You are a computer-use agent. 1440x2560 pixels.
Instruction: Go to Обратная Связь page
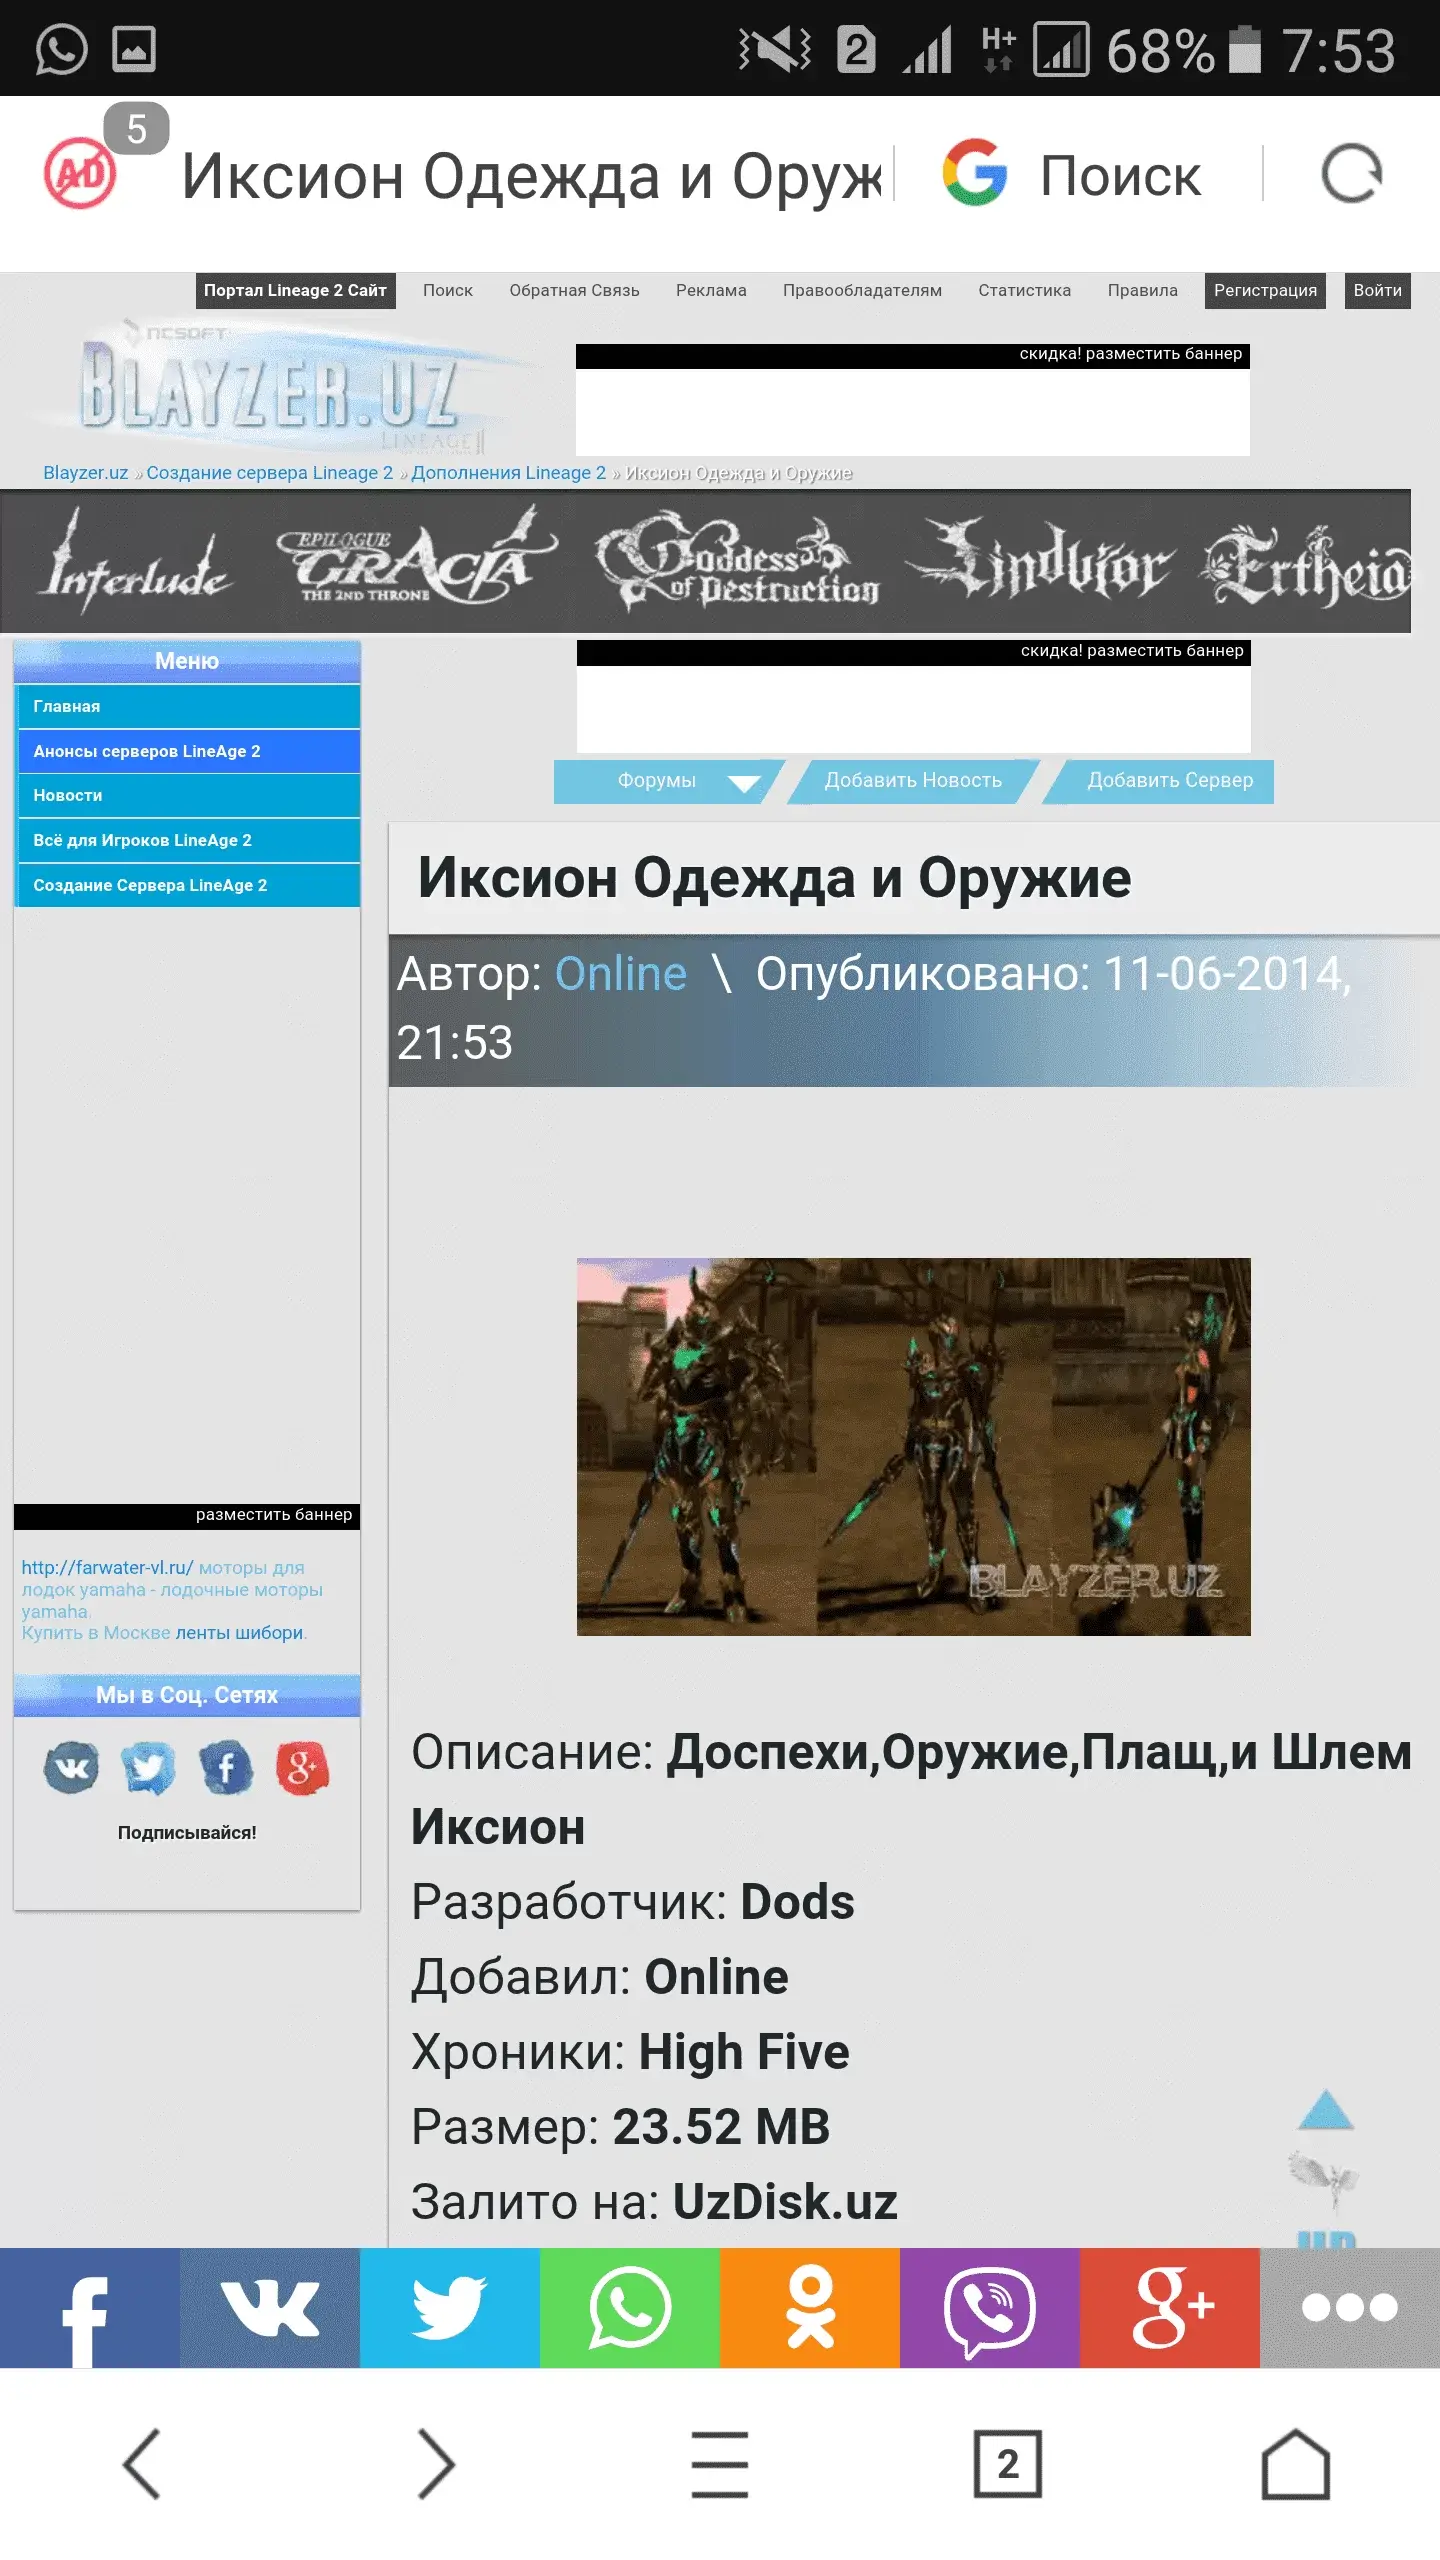[x=574, y=291]
